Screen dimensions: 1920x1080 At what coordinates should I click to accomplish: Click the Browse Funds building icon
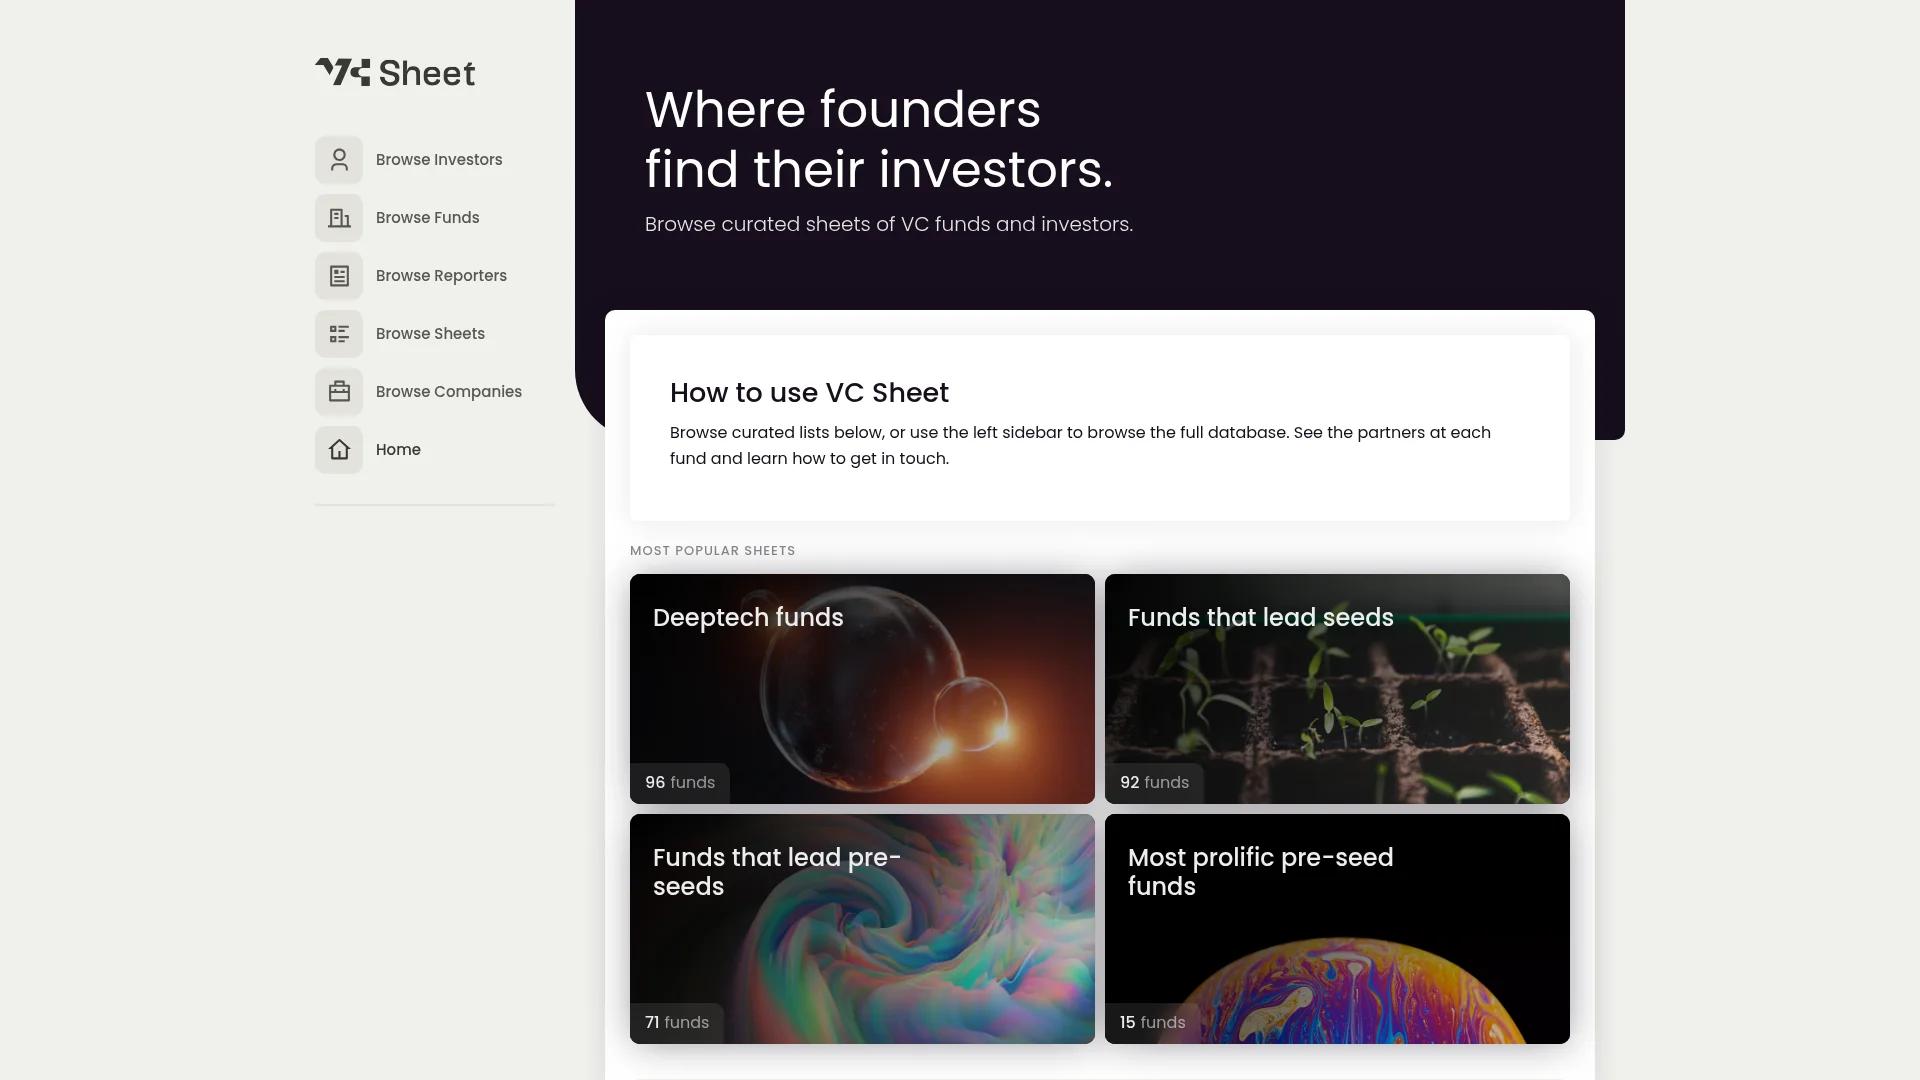[x=339, y=218]
